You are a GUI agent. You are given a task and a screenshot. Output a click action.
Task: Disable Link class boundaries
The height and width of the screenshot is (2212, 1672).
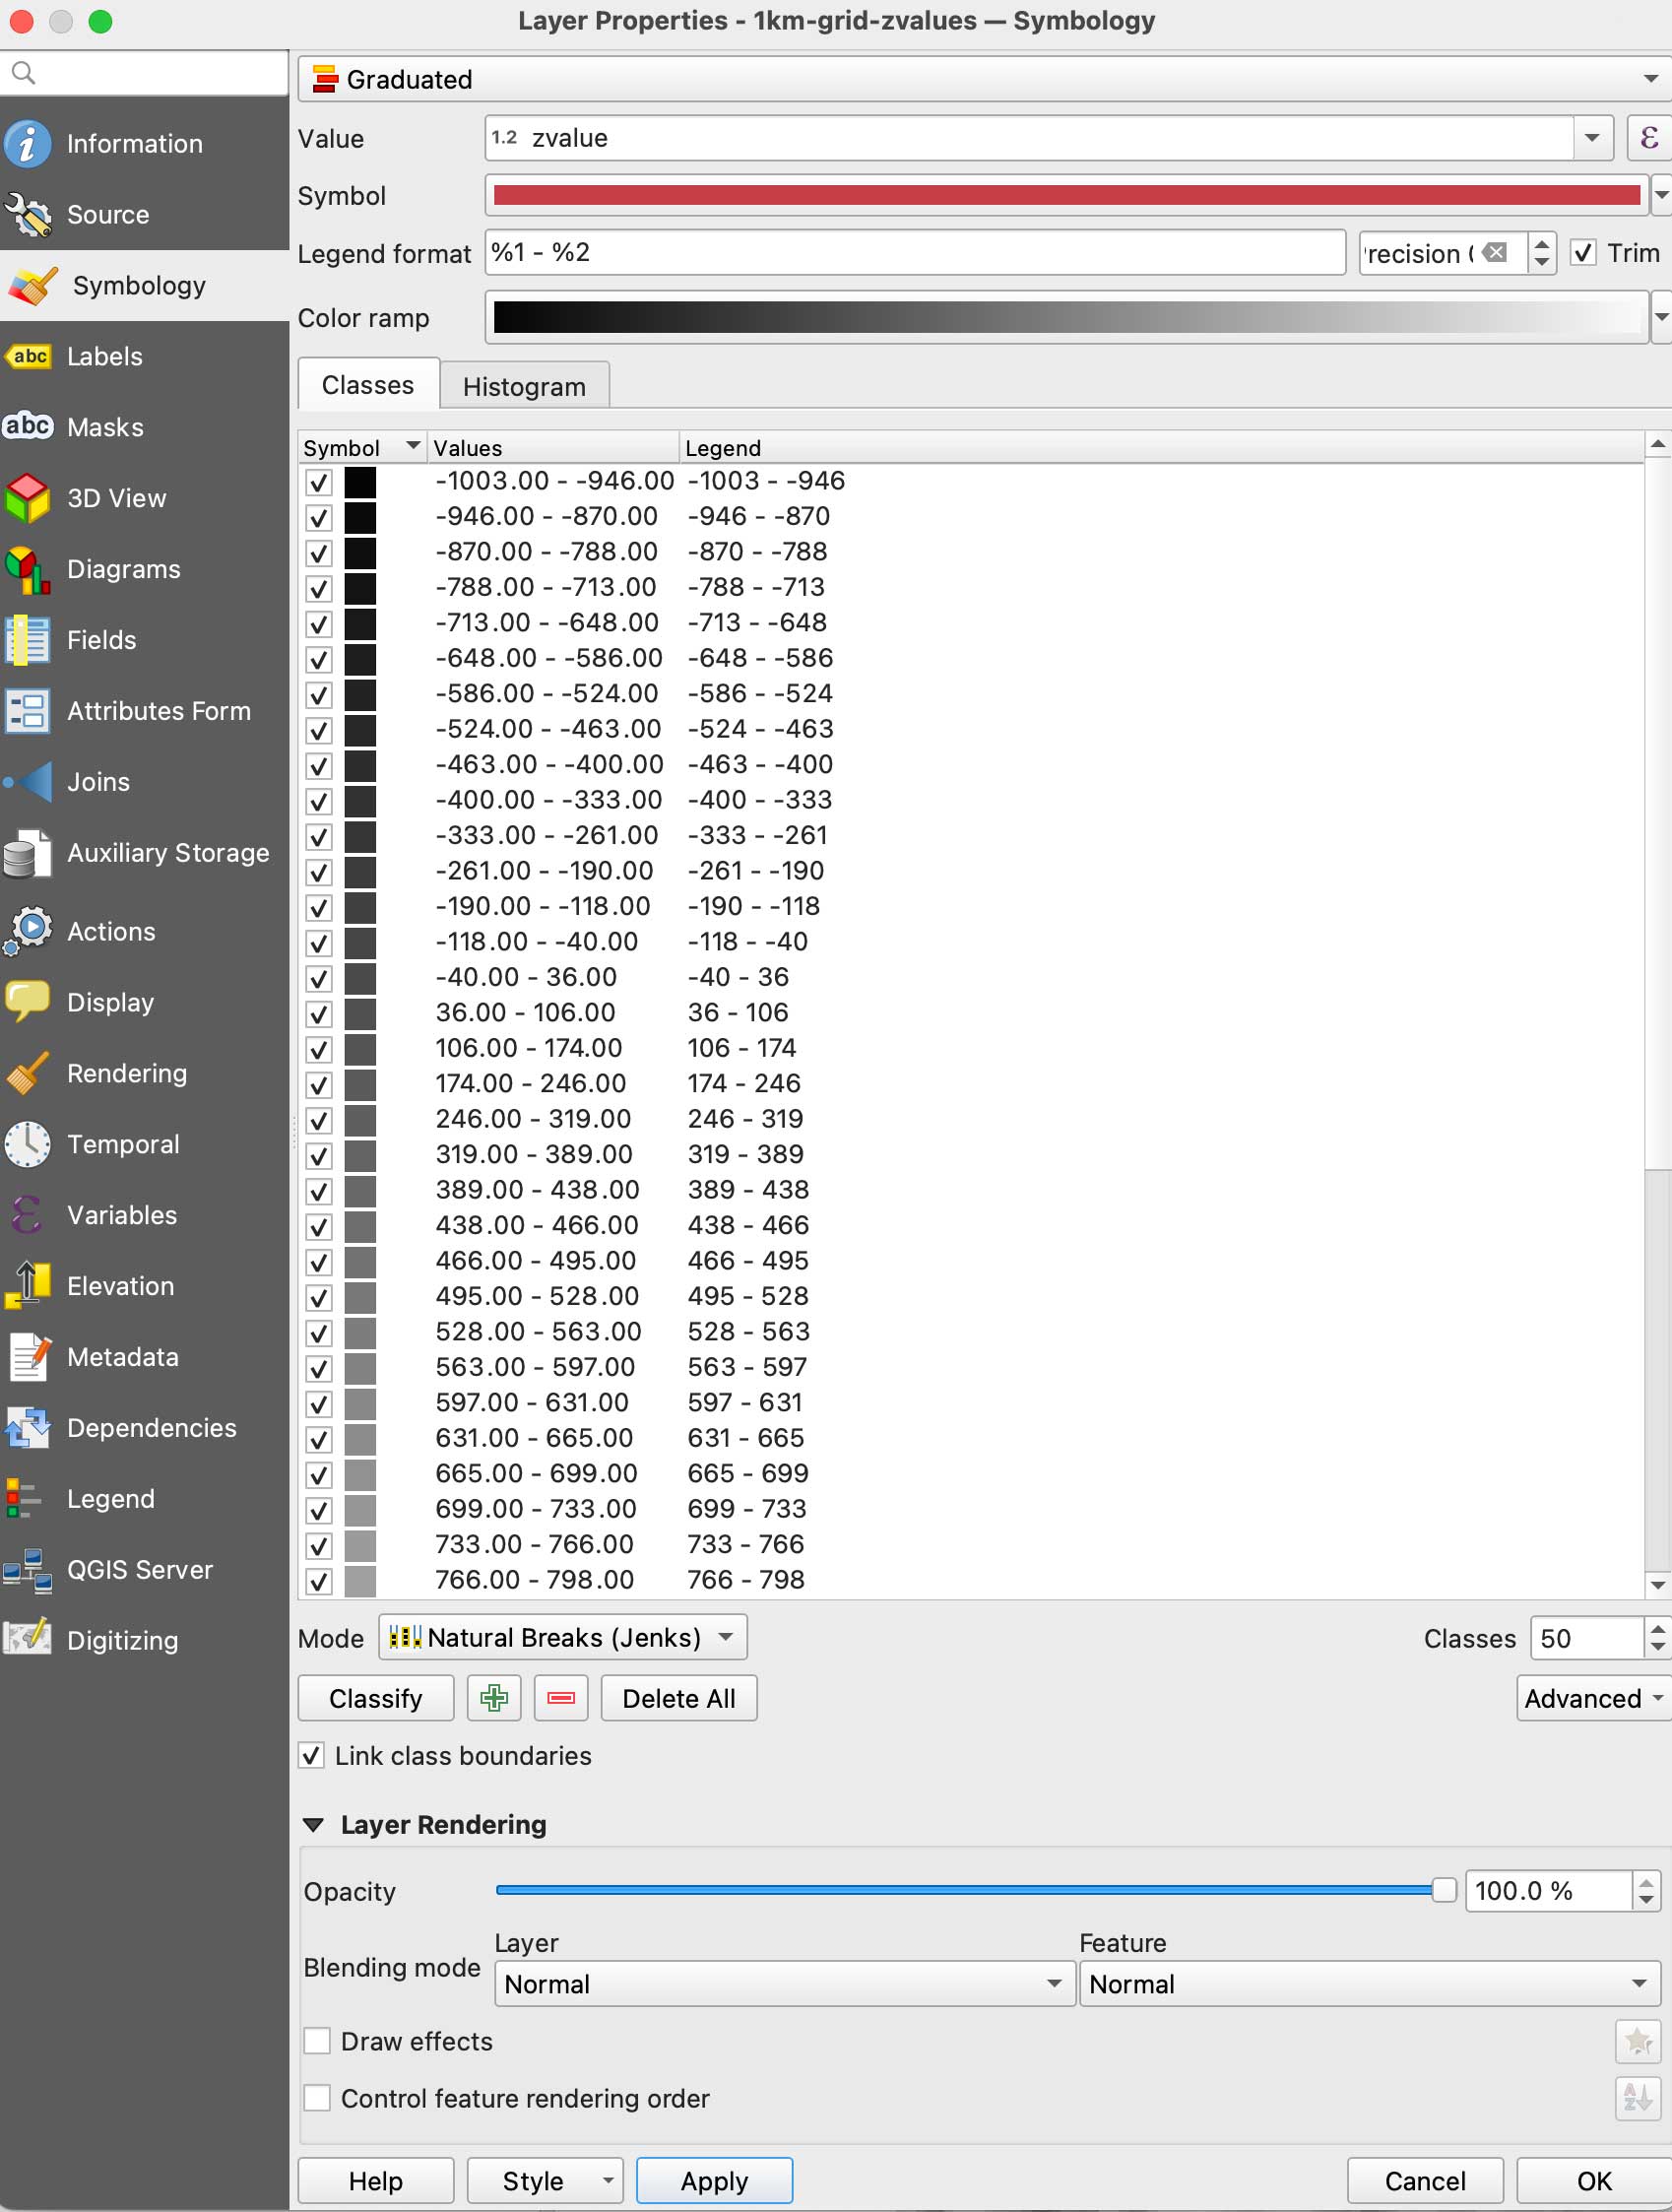click(x=312, y=1756)
